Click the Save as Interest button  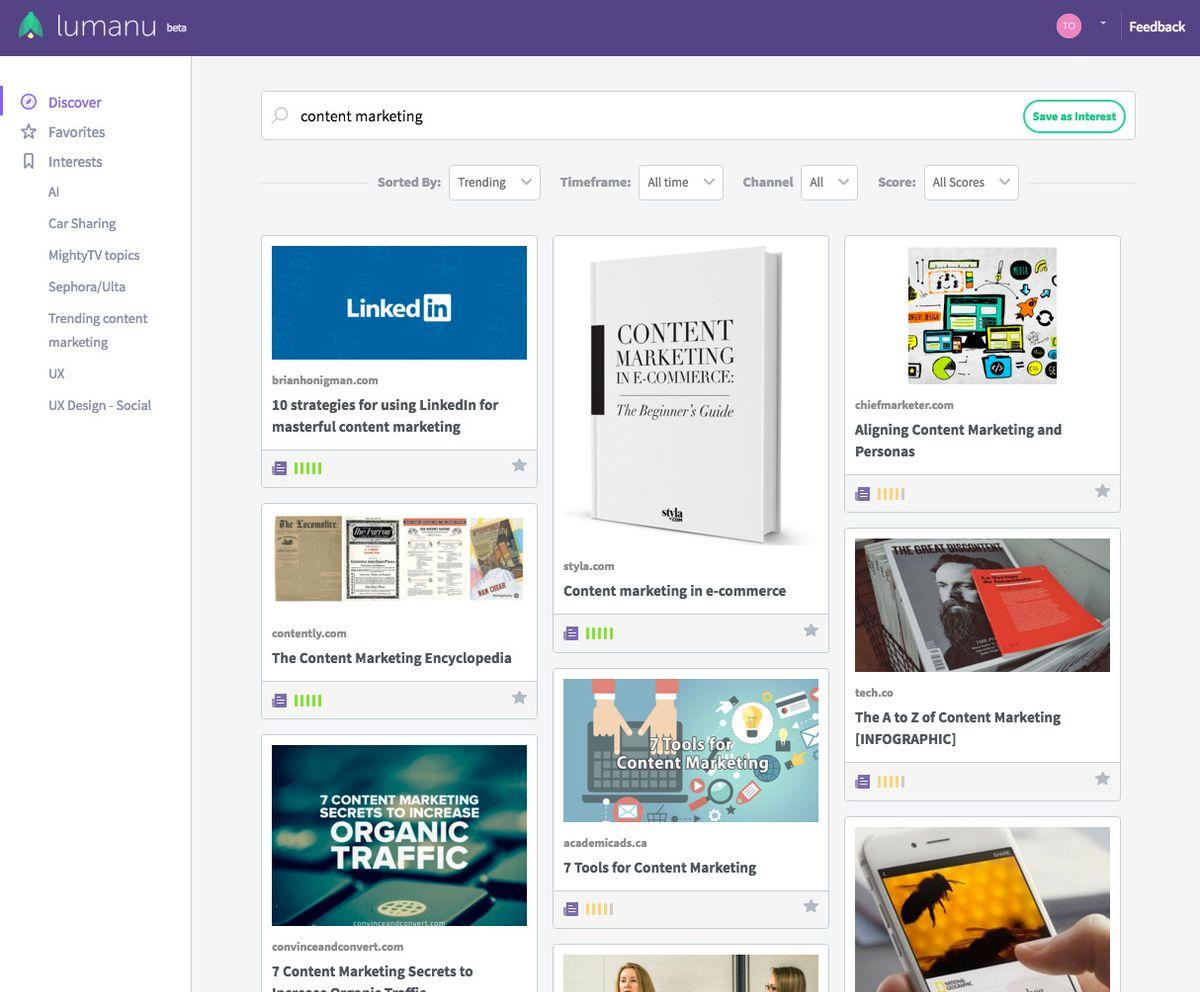point(1074,116)
